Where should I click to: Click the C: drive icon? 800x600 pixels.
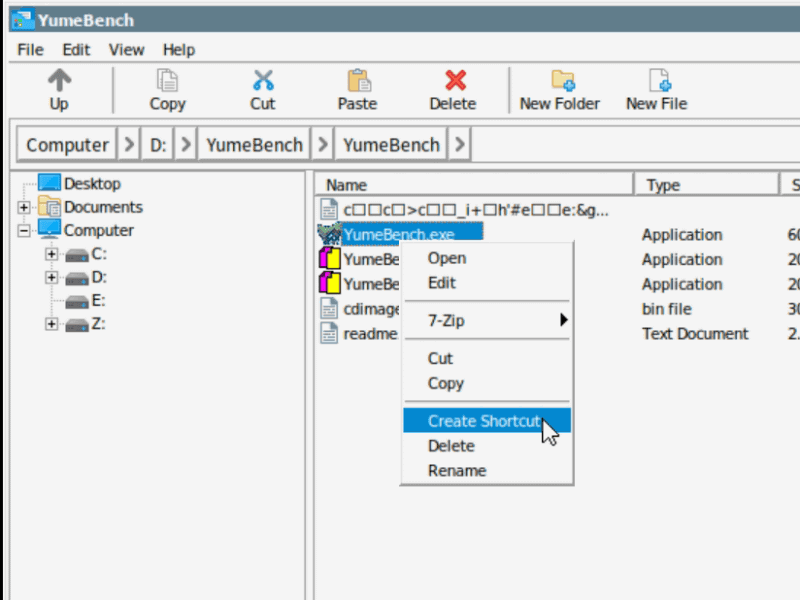[x=77, y=255]
